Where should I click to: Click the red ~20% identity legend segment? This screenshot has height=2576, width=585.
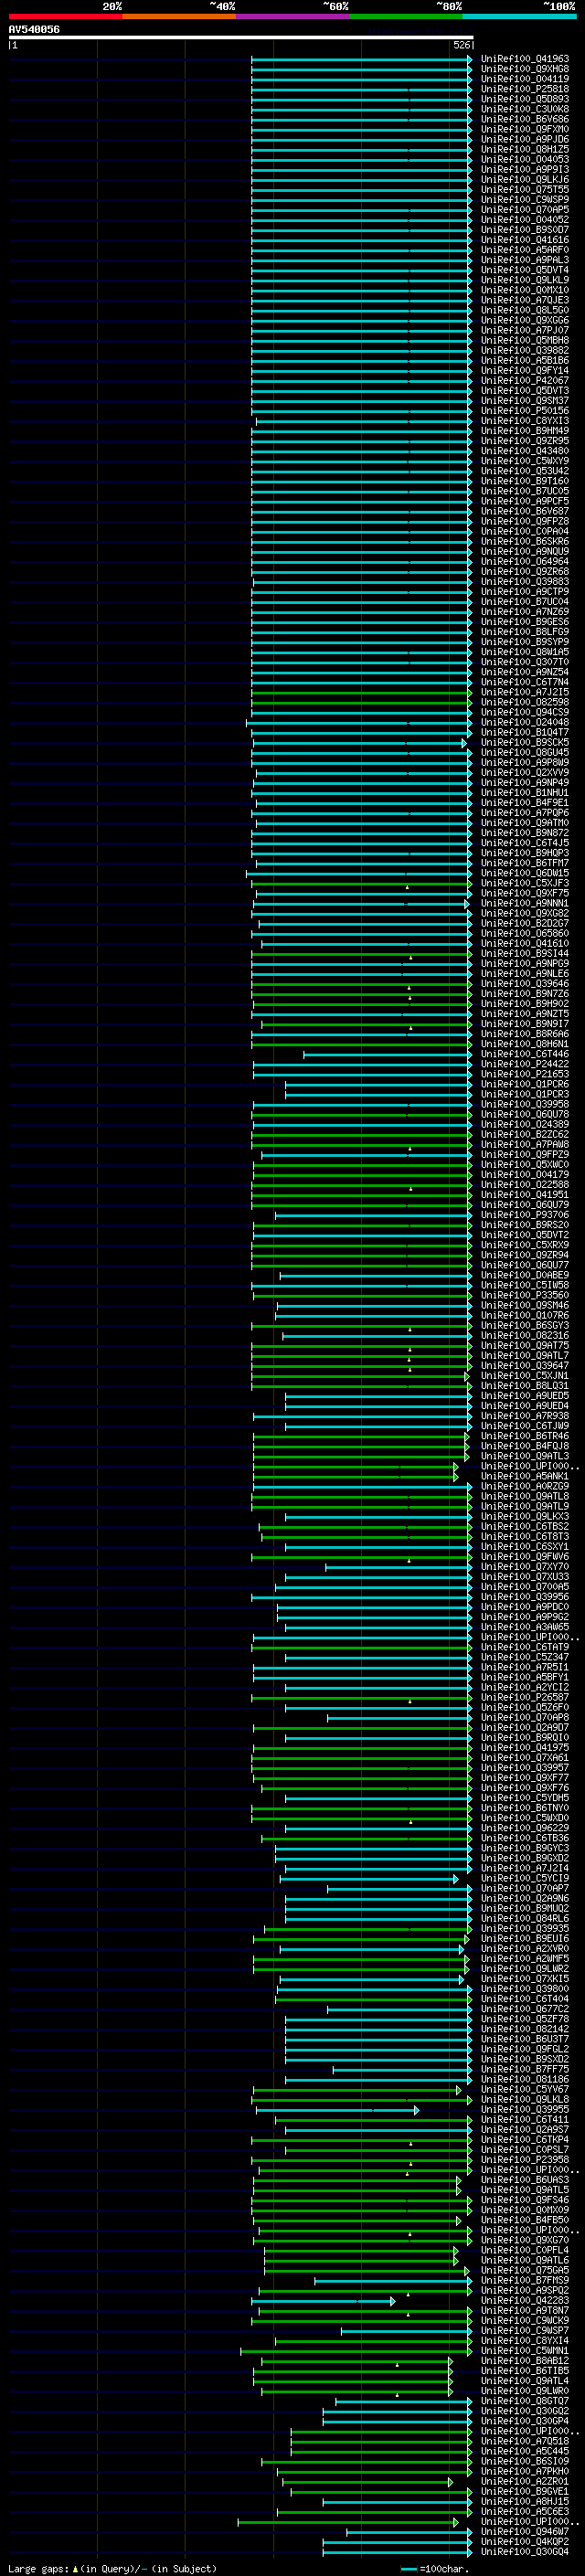65,16
